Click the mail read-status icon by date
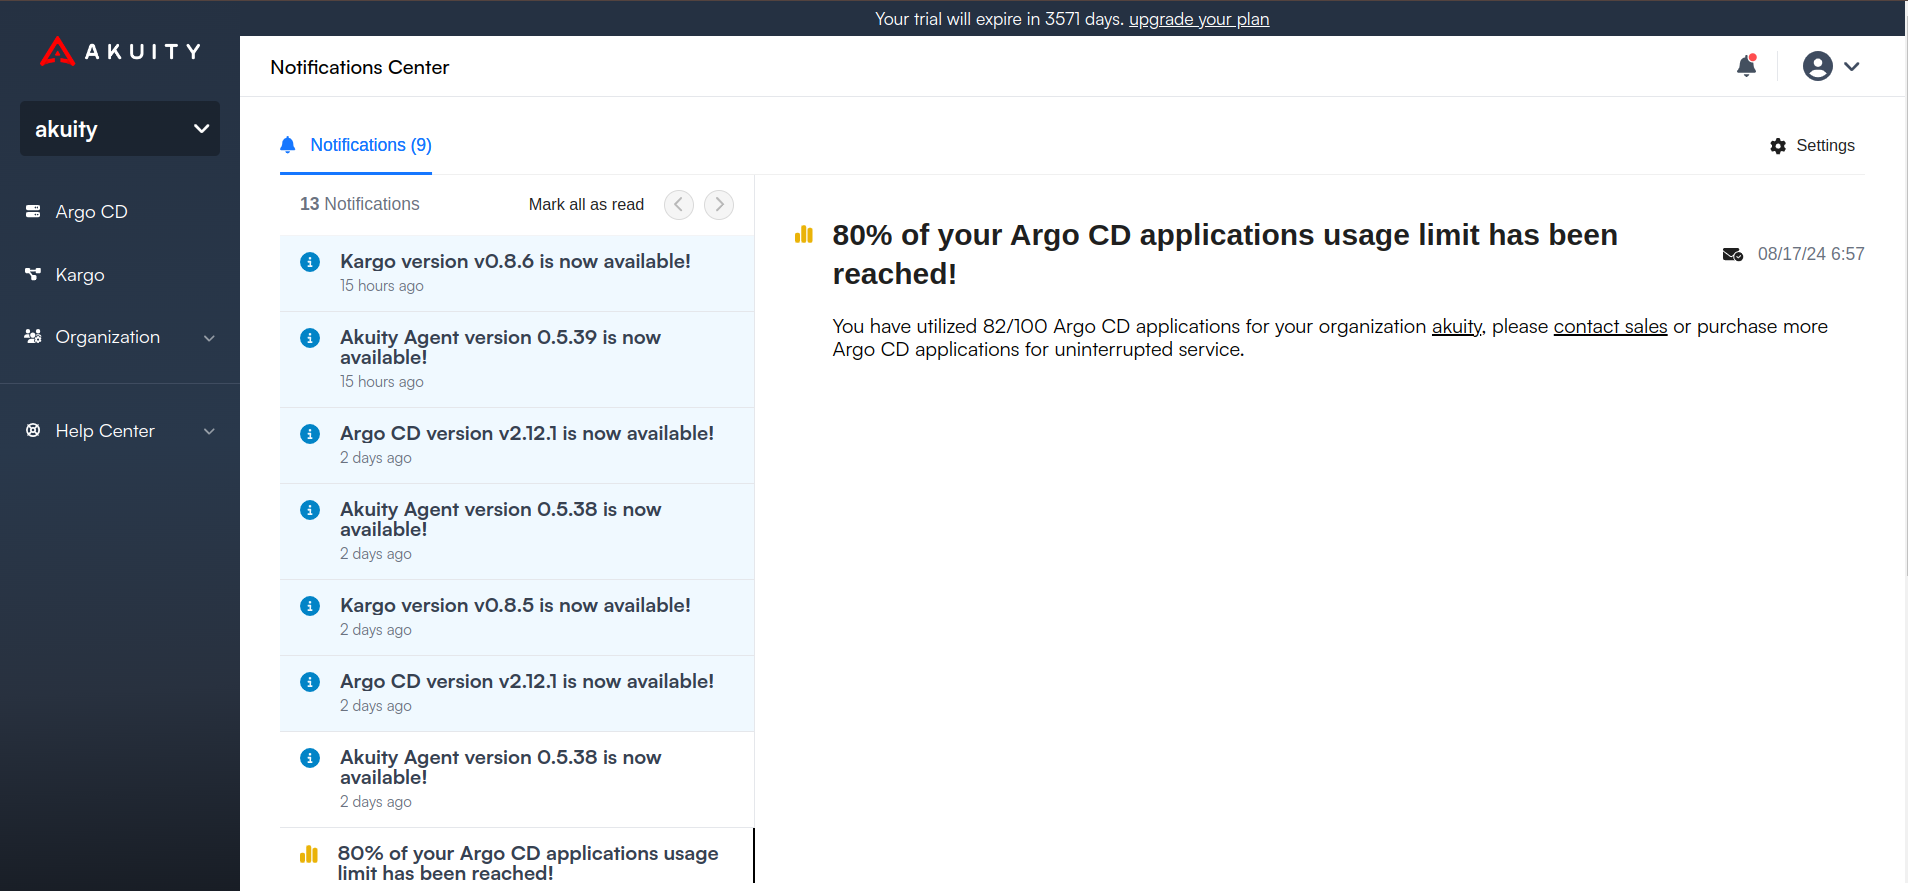1908x891 pixels. [x=1733, y=254]
